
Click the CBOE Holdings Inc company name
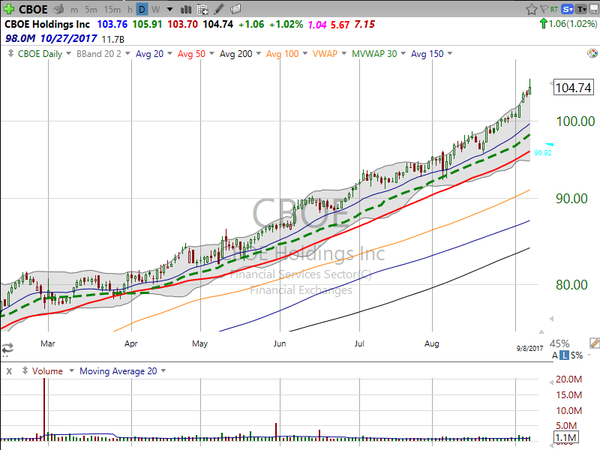coord(47,24)
